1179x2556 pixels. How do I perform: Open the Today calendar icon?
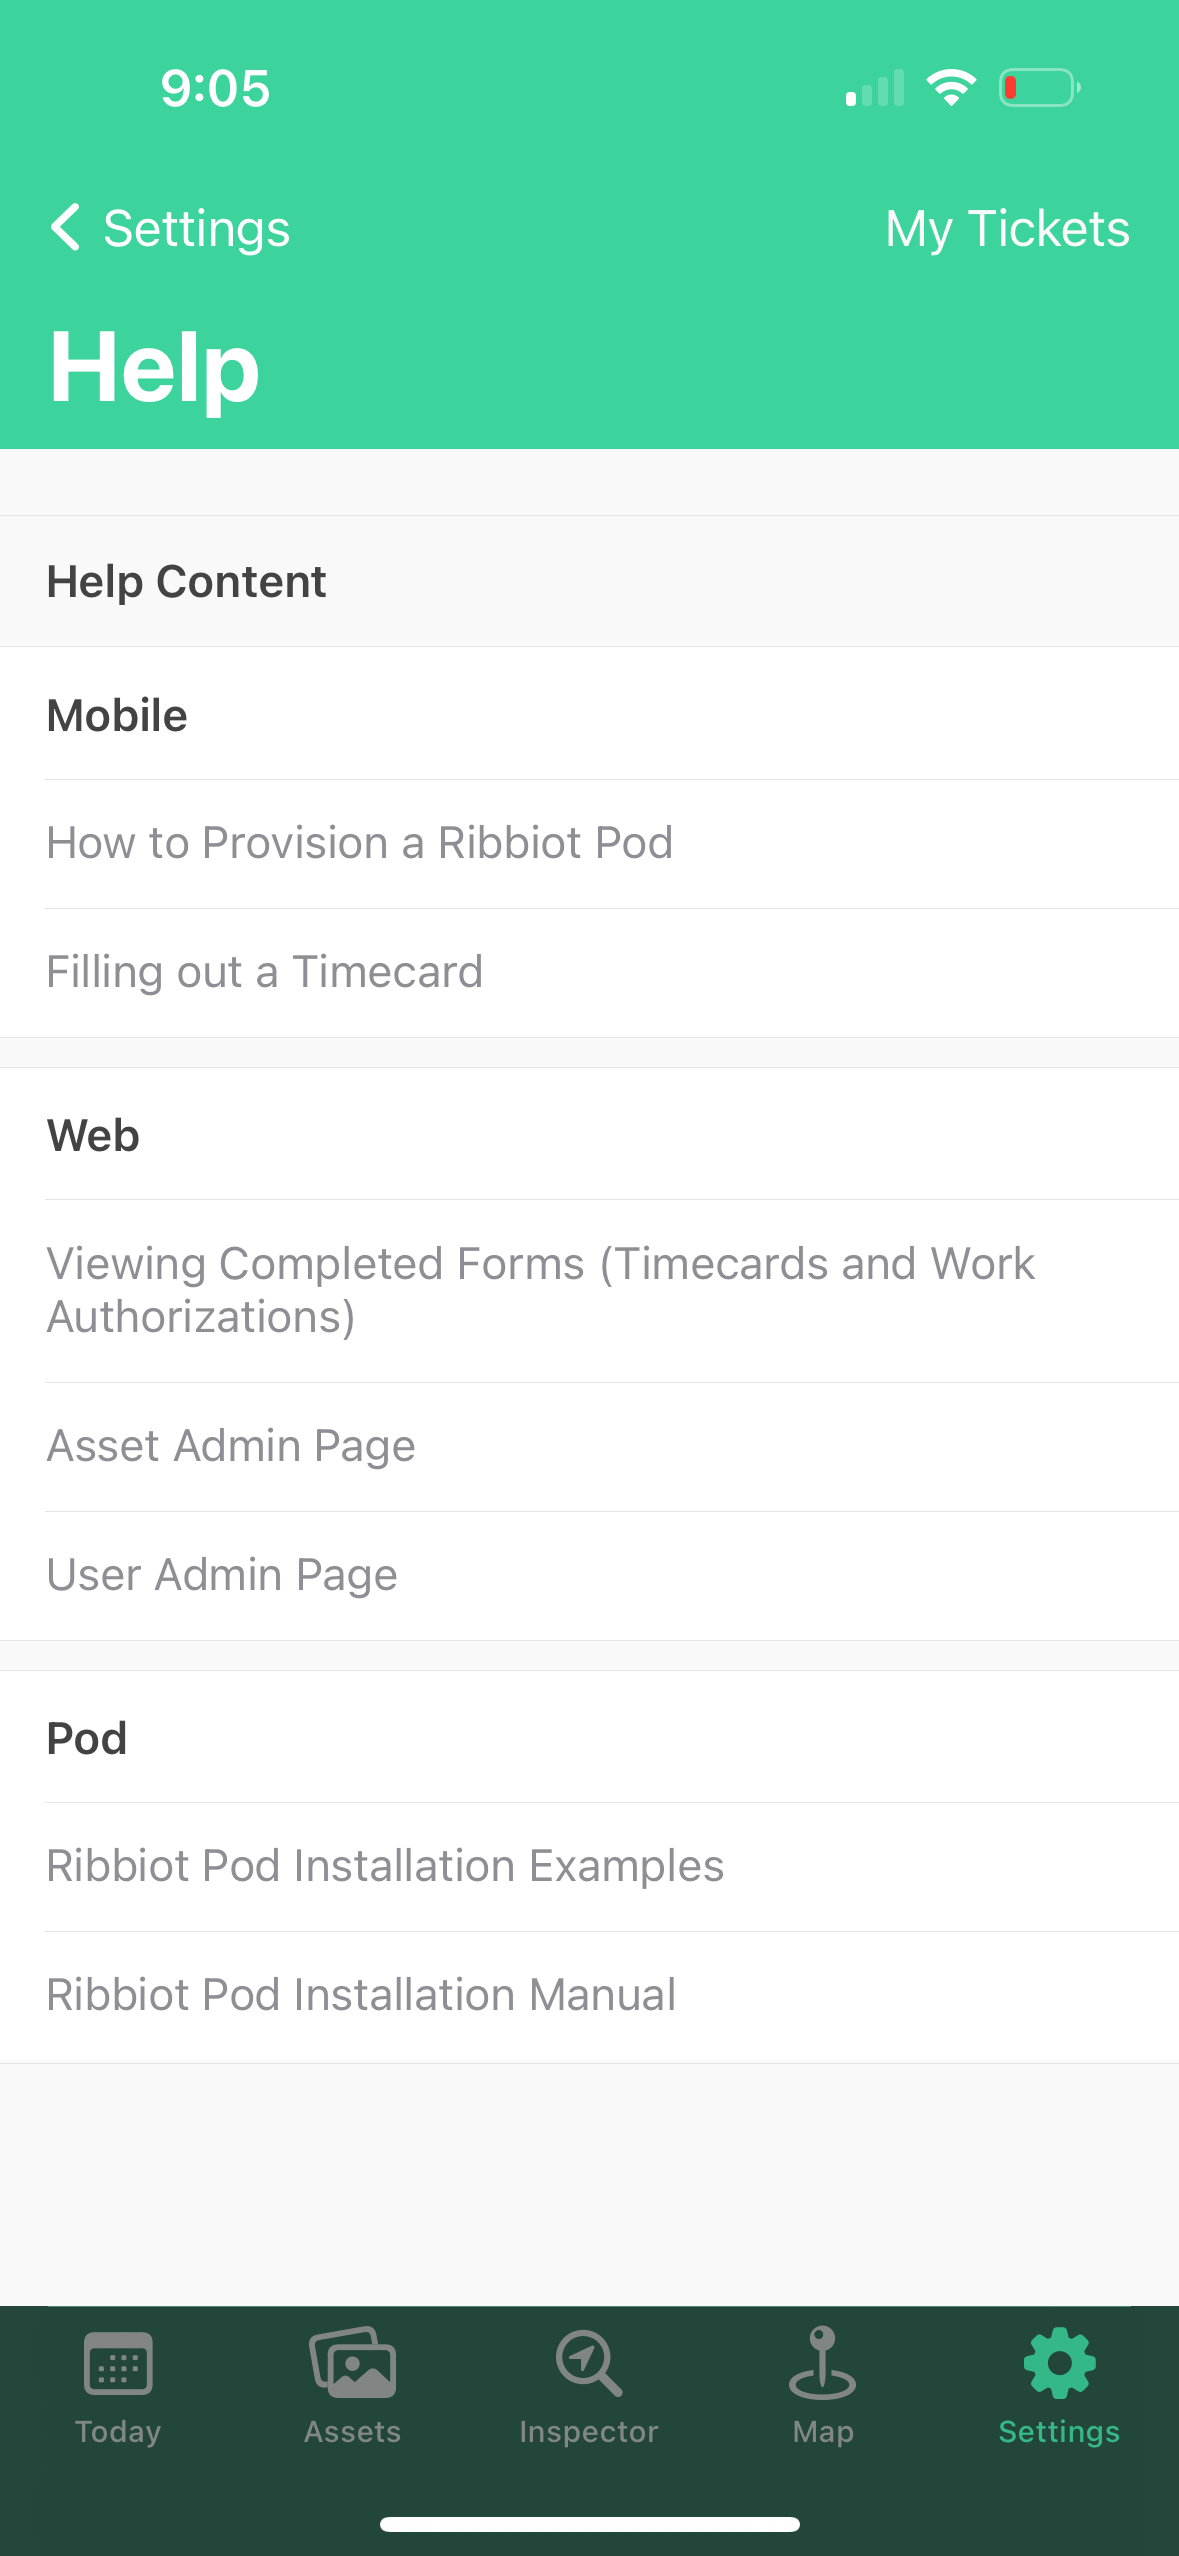pos(118,2363)
